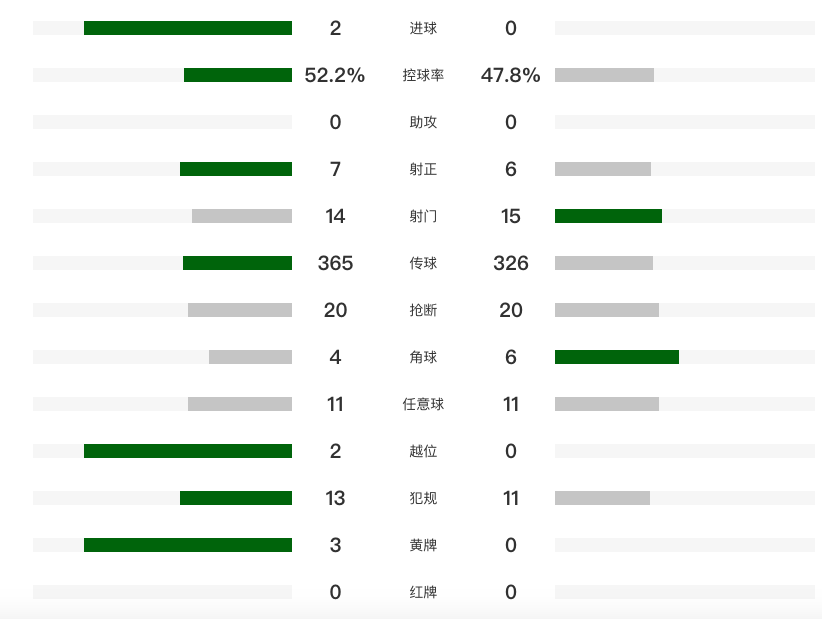Screen dimensions: 822x619
Task: Select the 326 passes value
Action: click(510, 263)
